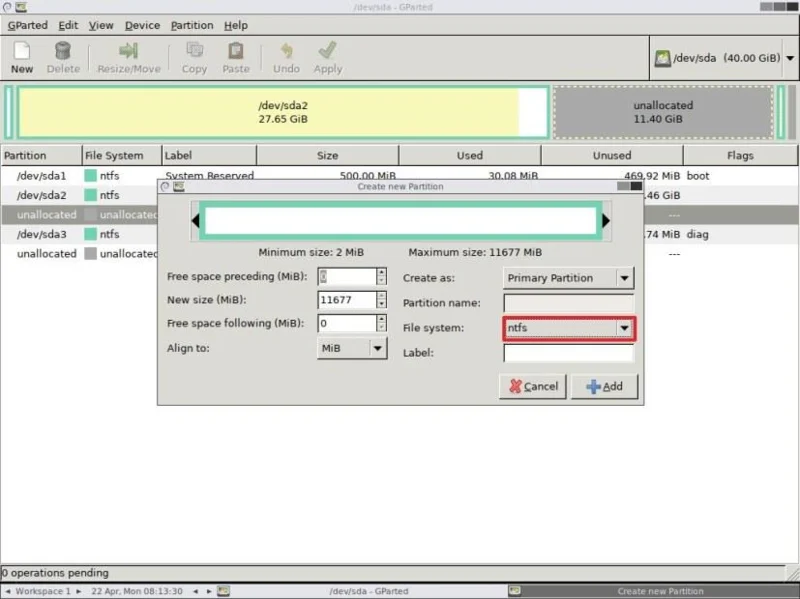Click the New size field showing 11677
The height and width of the screenshot is (599, 800).
pyautogui.click(x=347, y=300)
